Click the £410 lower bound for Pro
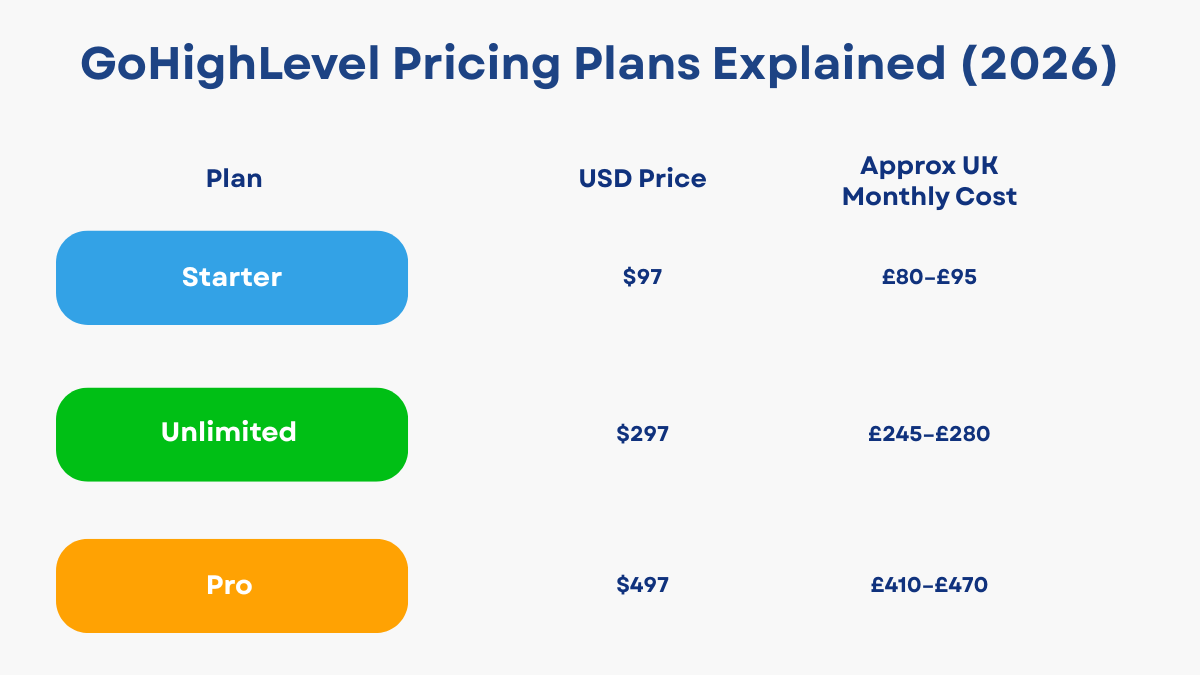The image size is (1200, 675). click(x=898, y=585)
